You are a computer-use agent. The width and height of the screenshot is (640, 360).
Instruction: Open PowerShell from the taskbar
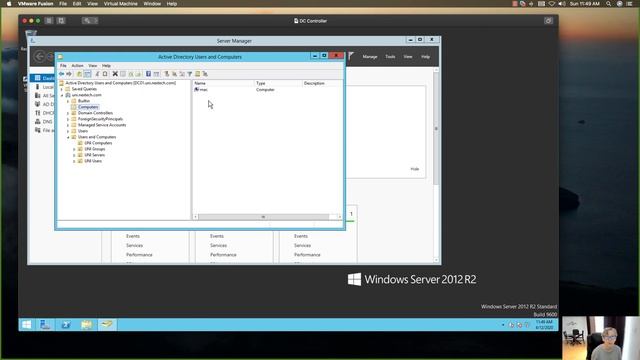66,324
